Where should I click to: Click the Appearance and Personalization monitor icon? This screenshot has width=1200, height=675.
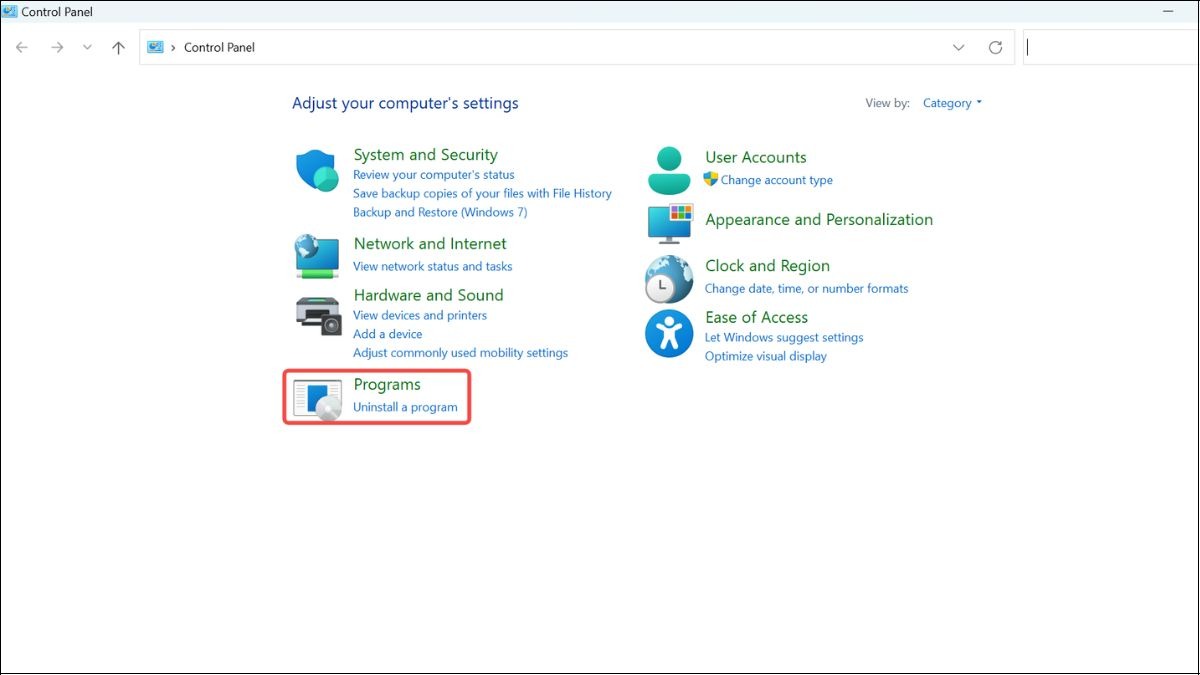(x=670, y=223)
